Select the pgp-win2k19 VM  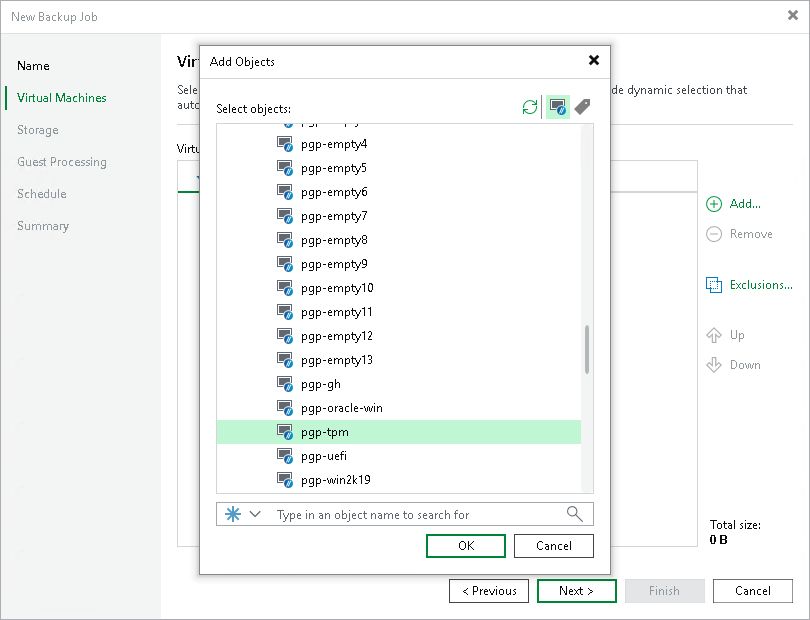coord(336,480)
